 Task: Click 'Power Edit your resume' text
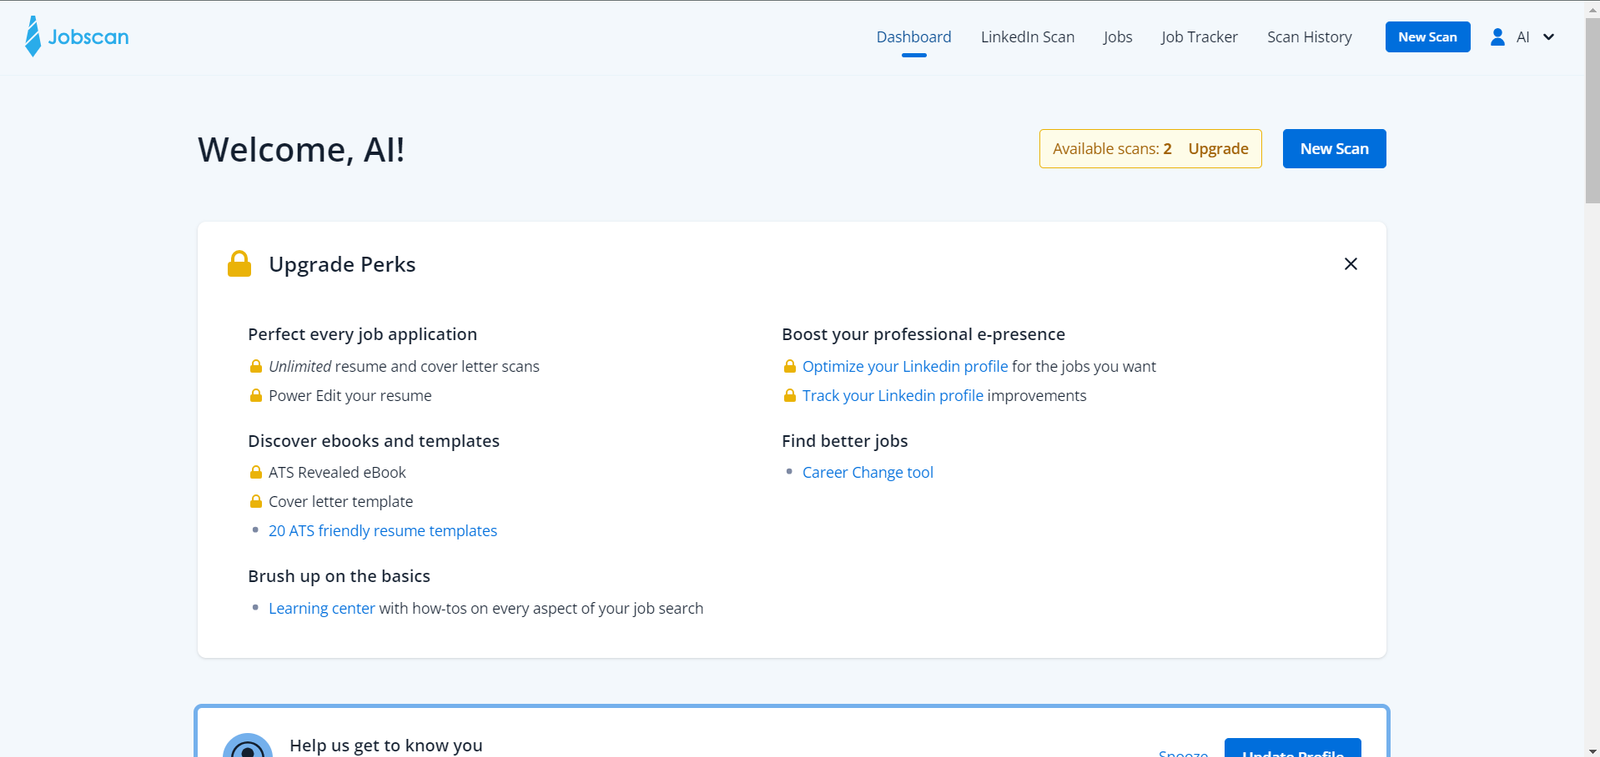[350, 395]
